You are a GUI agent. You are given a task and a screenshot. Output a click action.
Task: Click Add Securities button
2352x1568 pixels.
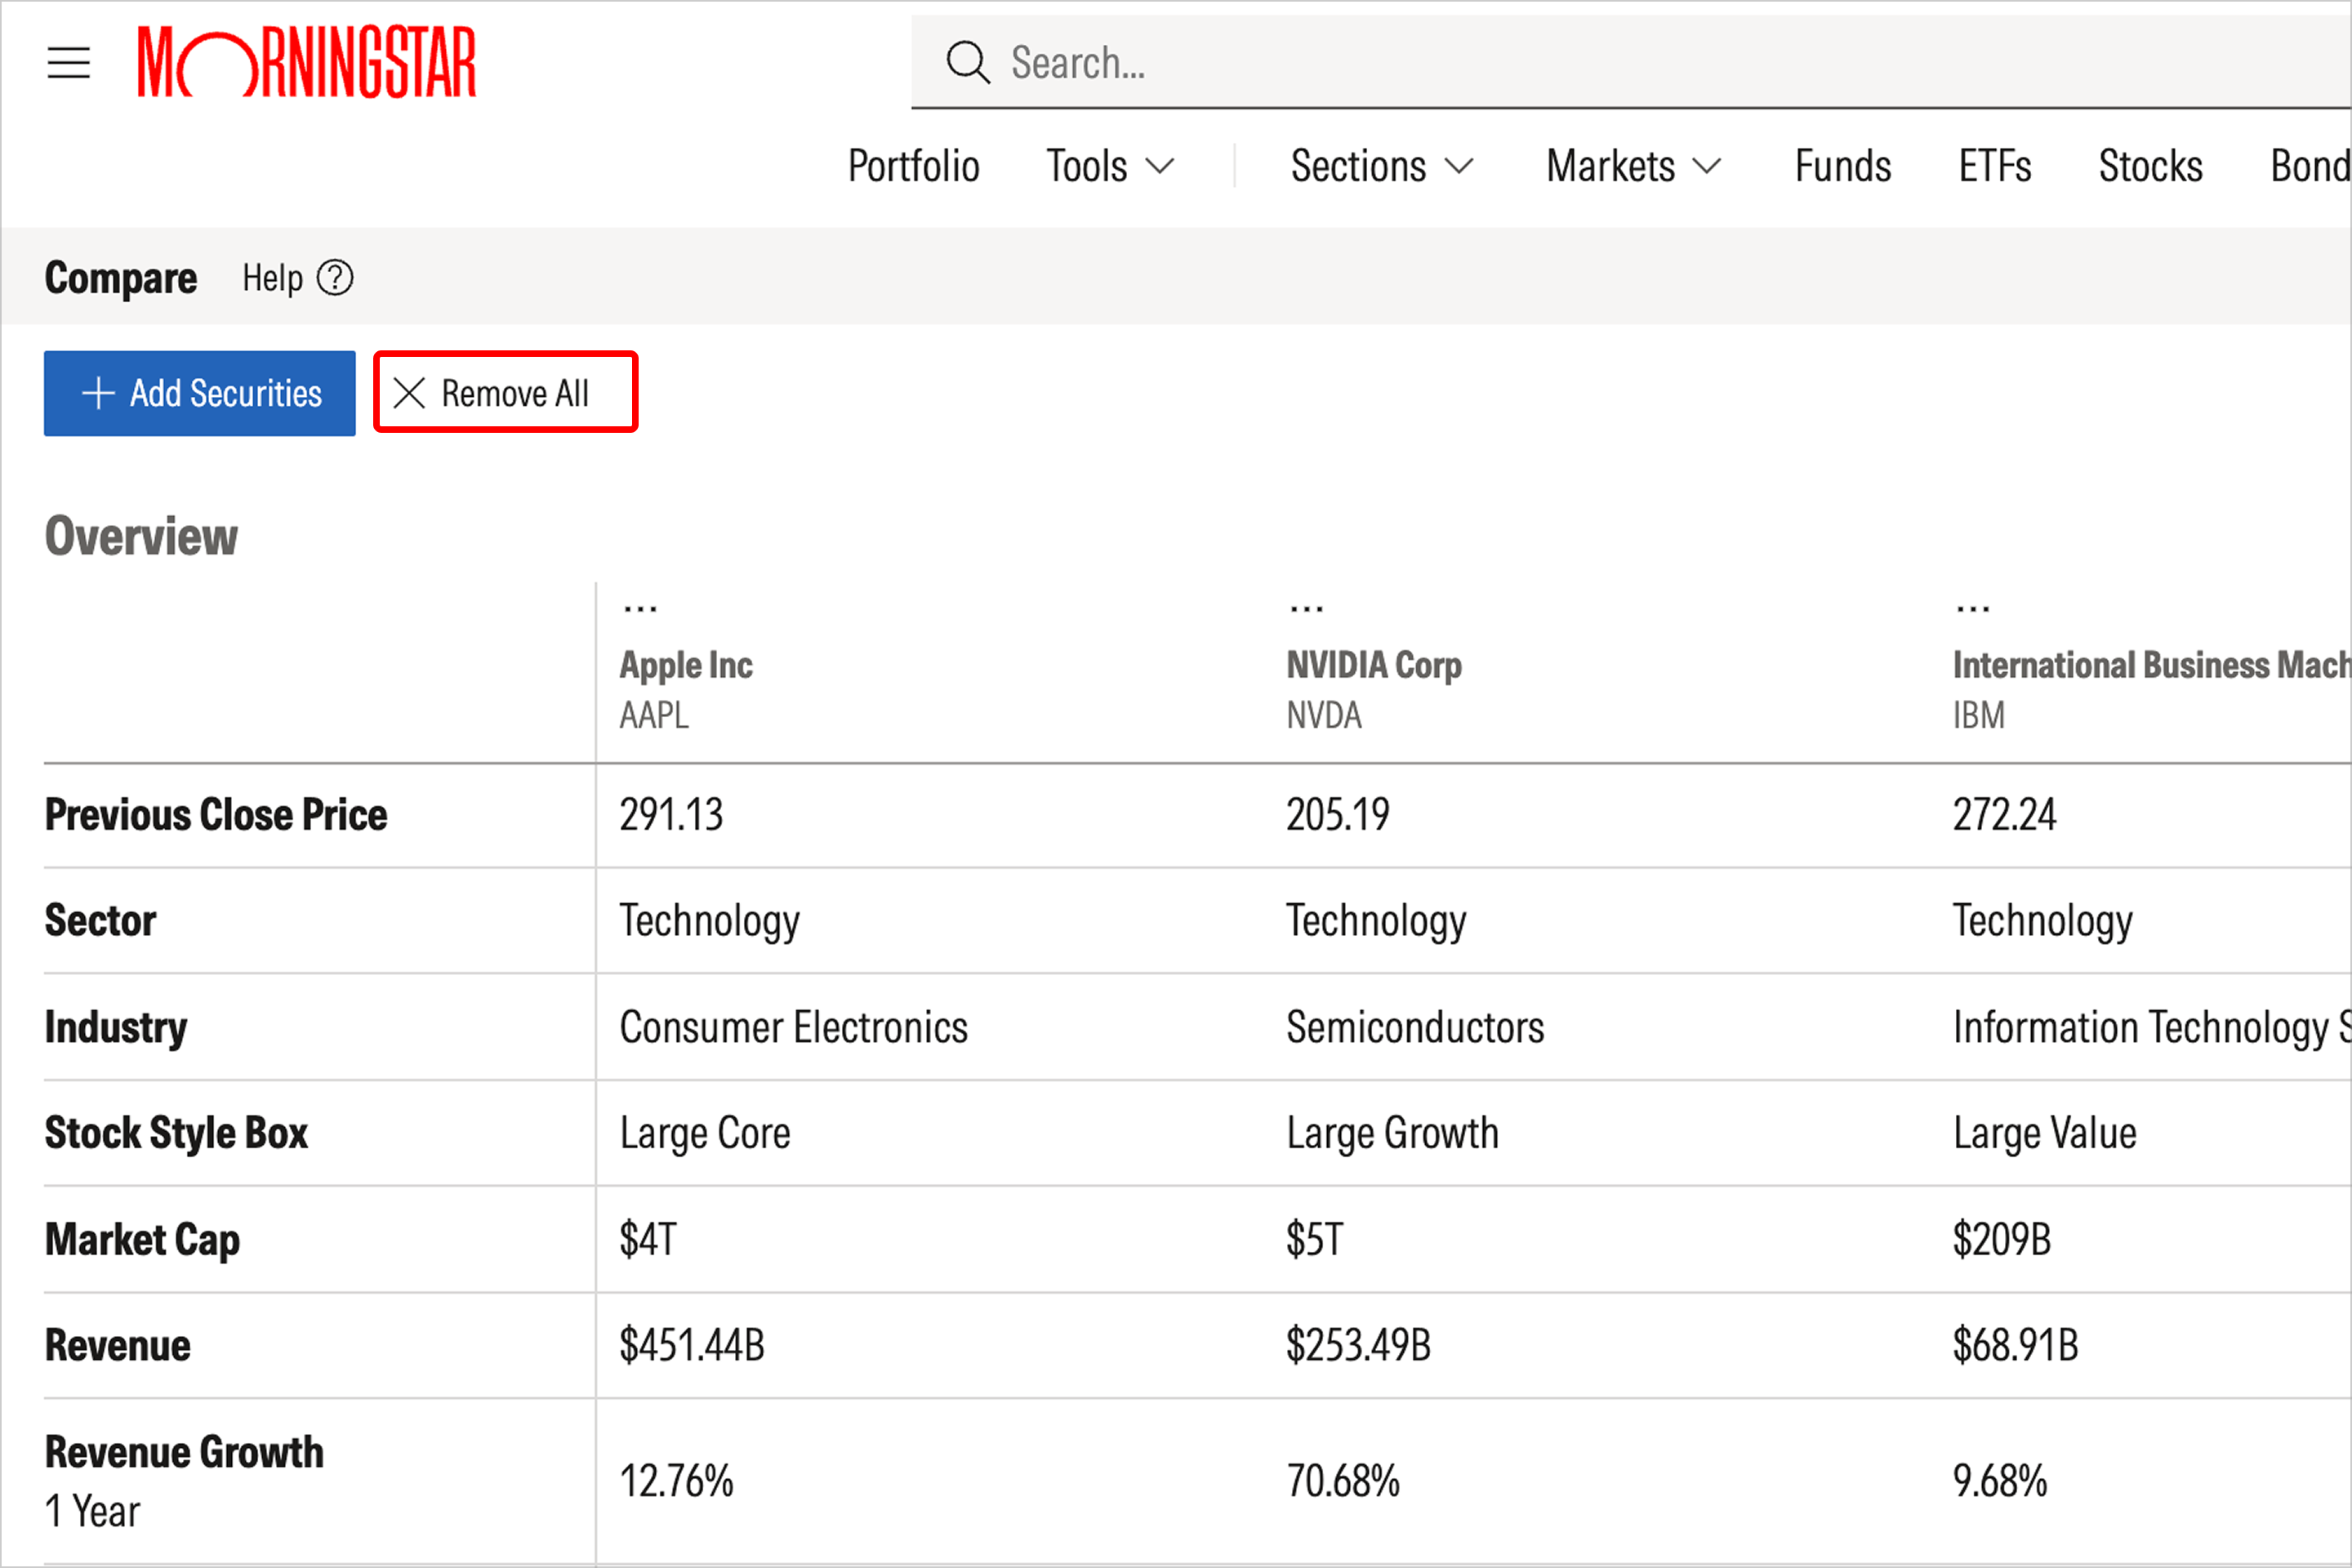tap(200, 393)
